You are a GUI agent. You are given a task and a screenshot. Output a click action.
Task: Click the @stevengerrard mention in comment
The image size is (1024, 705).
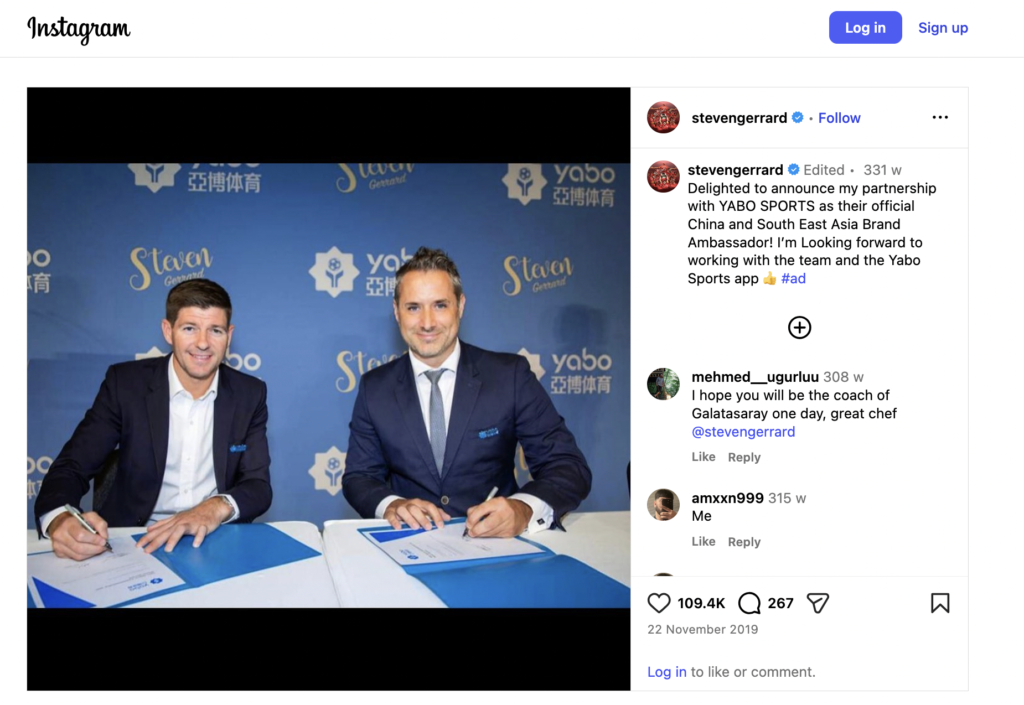point(743,431)
